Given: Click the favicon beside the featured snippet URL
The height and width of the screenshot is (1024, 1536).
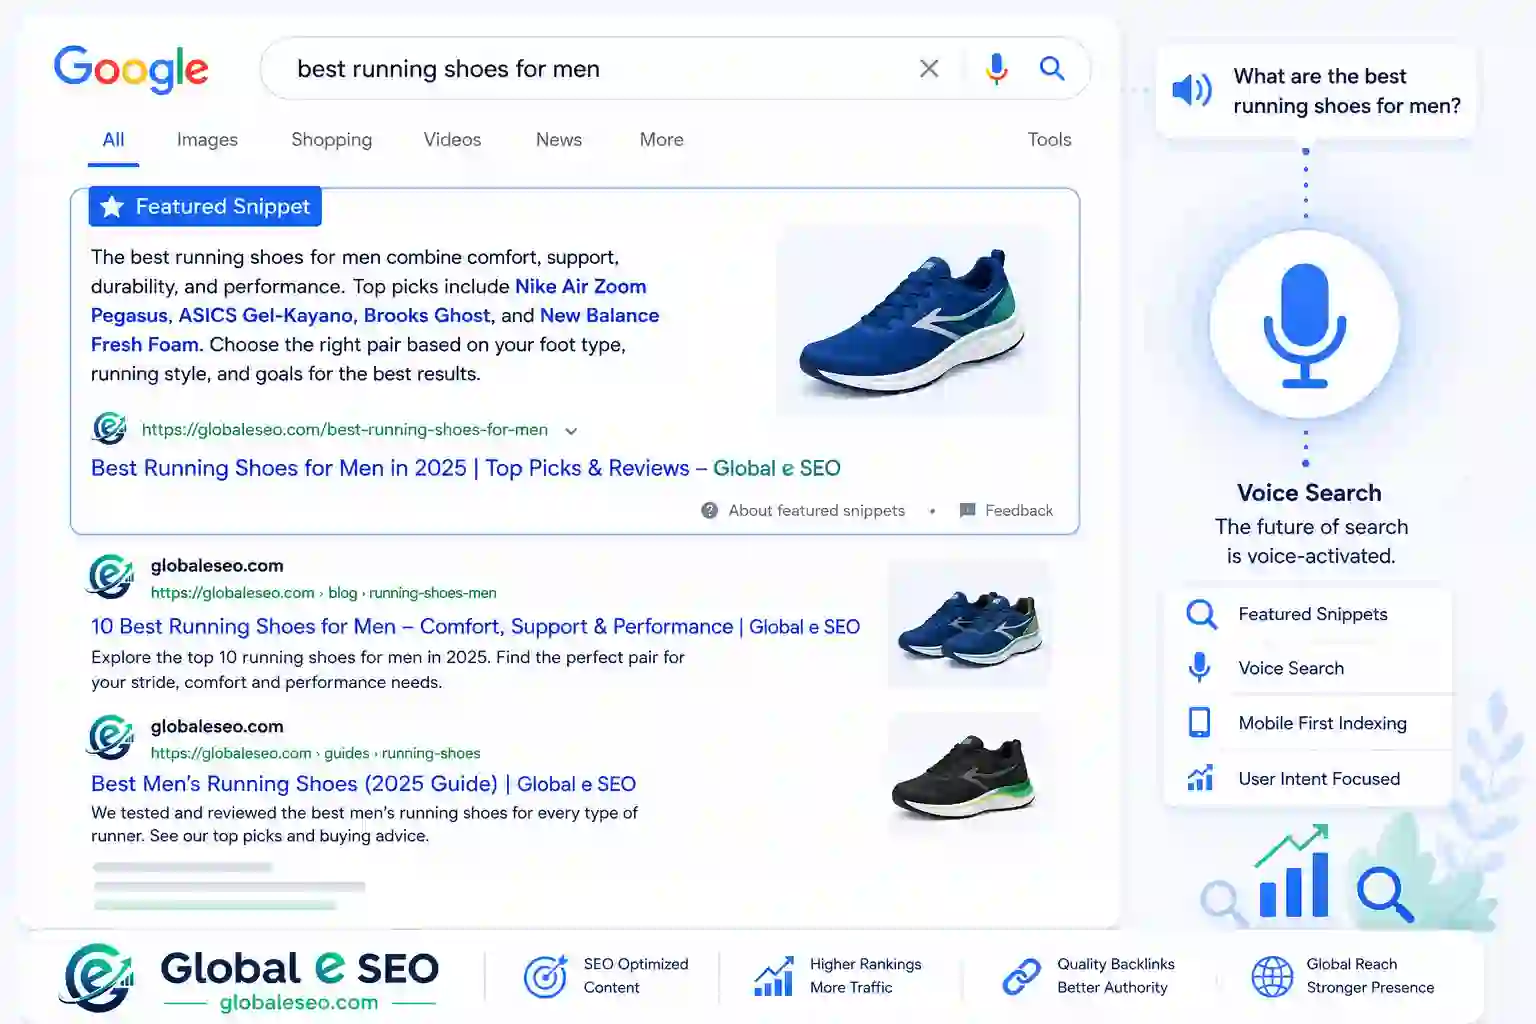Looking at the screenshot, I should click(x=109, y=429).
